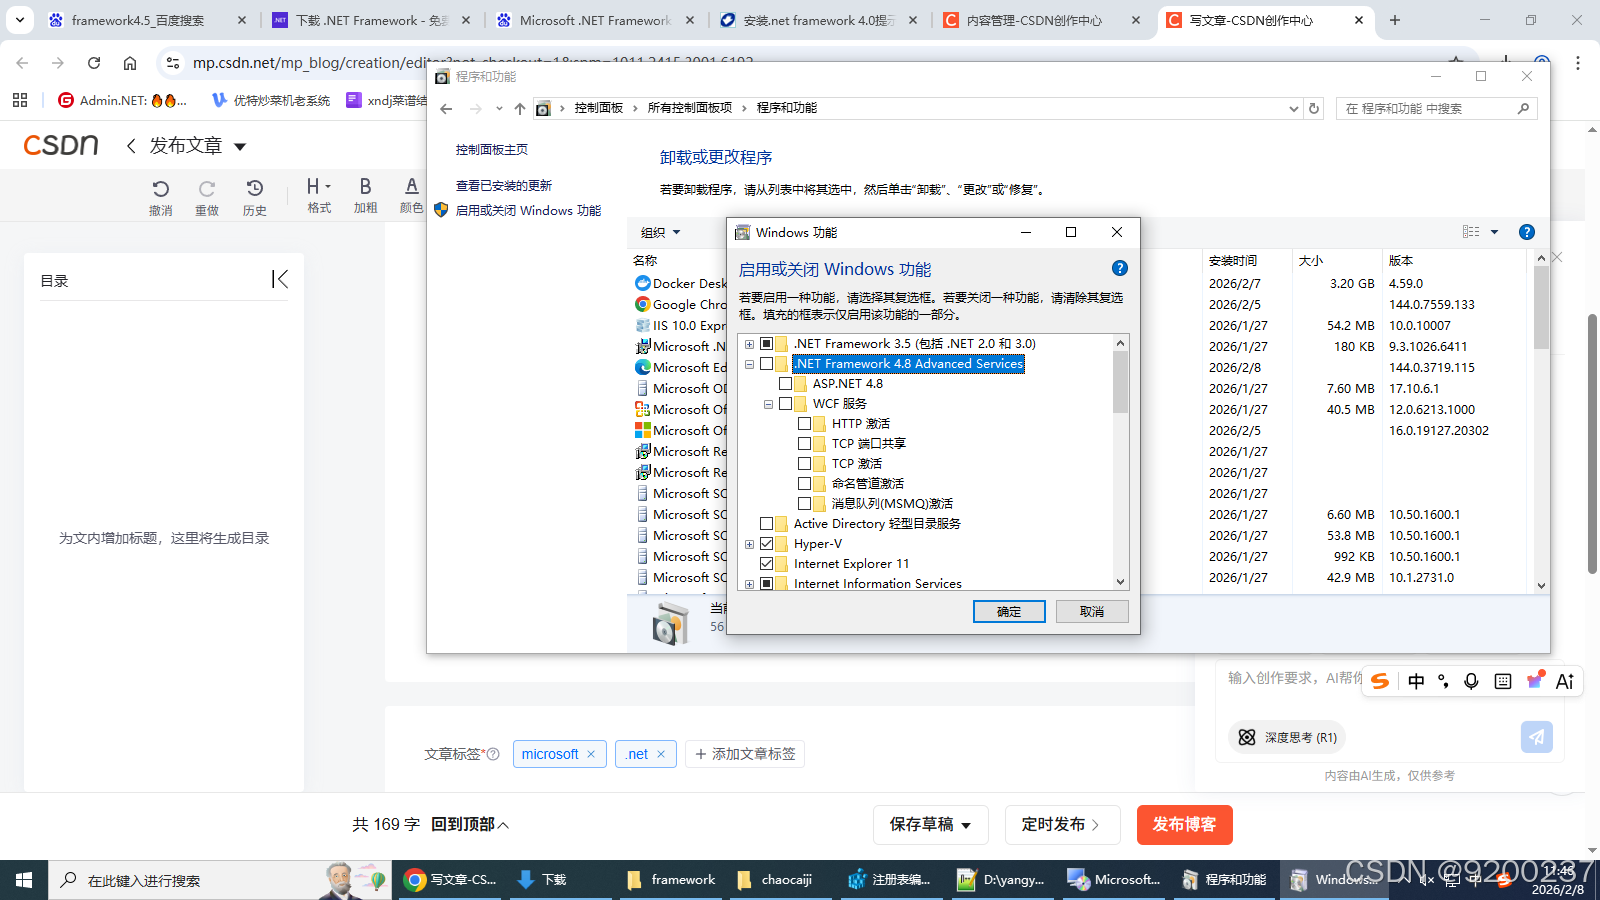Click the view options icon in Programs and Features

point(1471,232)
